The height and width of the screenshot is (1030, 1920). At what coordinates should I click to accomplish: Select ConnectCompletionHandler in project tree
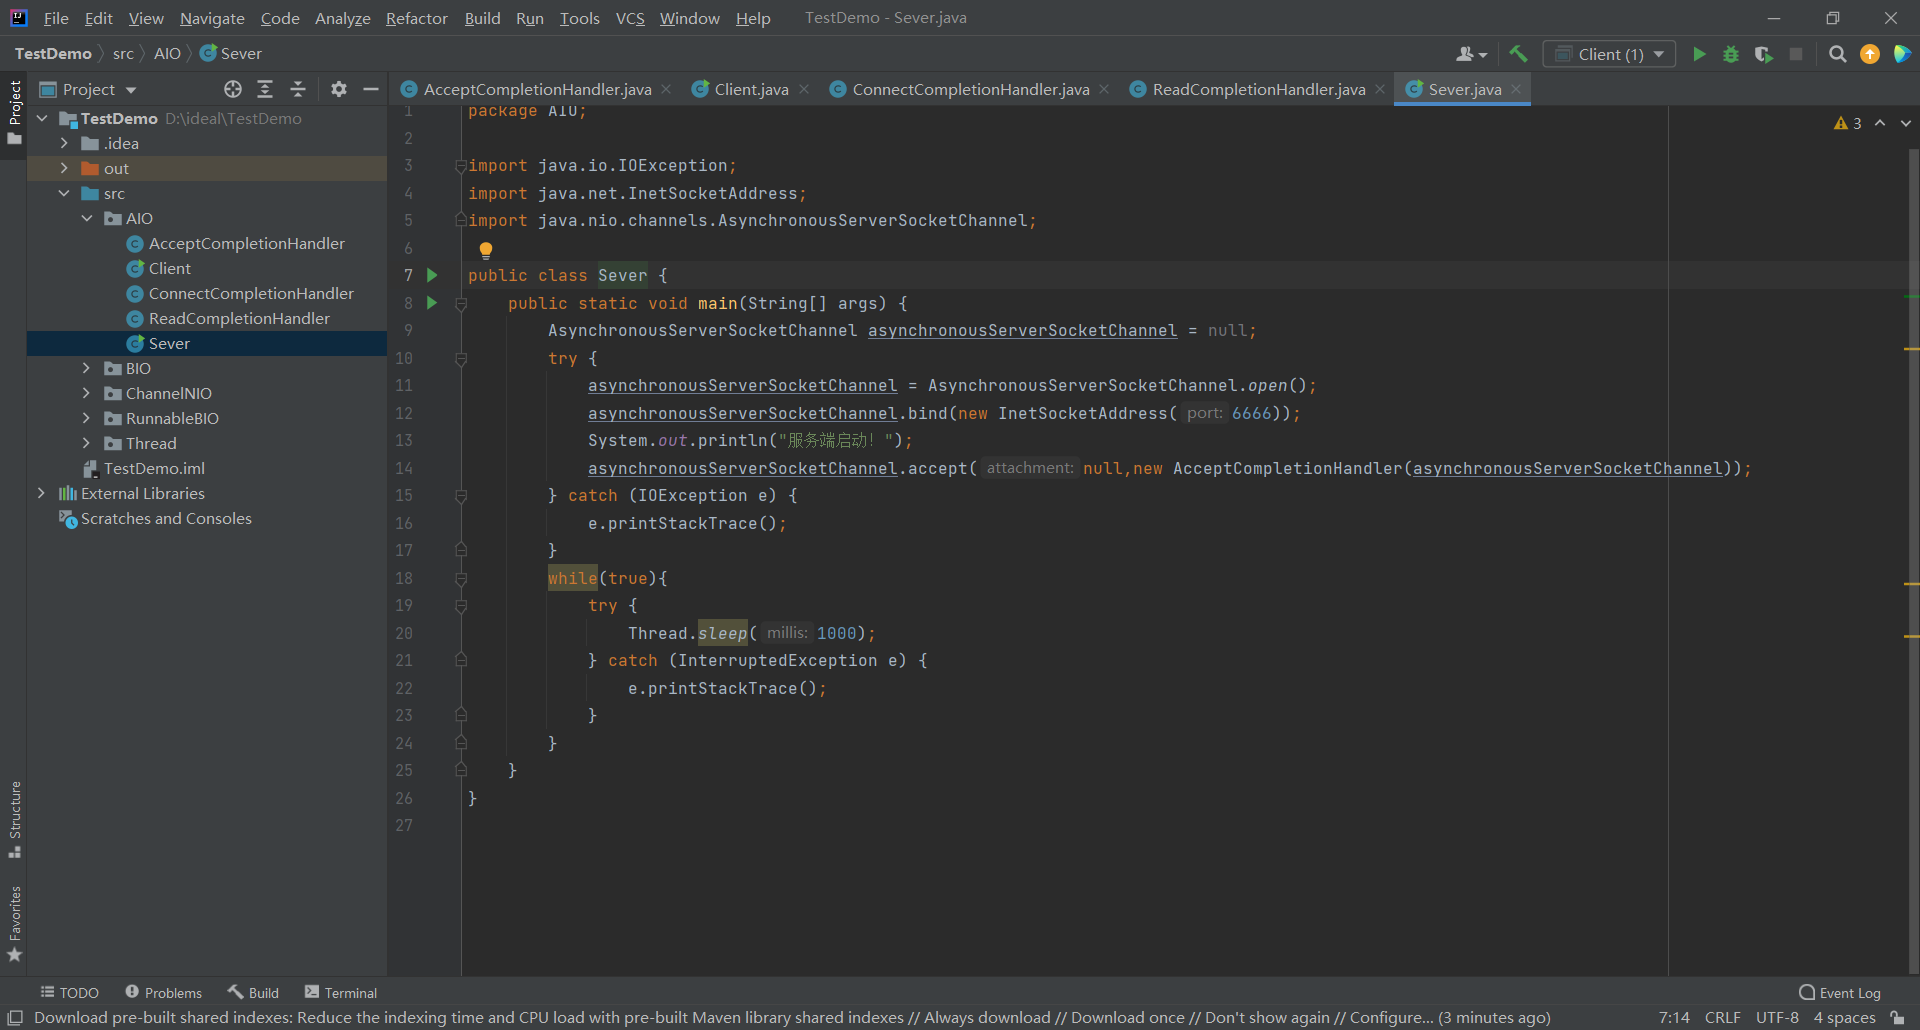(x=251, y=293)
